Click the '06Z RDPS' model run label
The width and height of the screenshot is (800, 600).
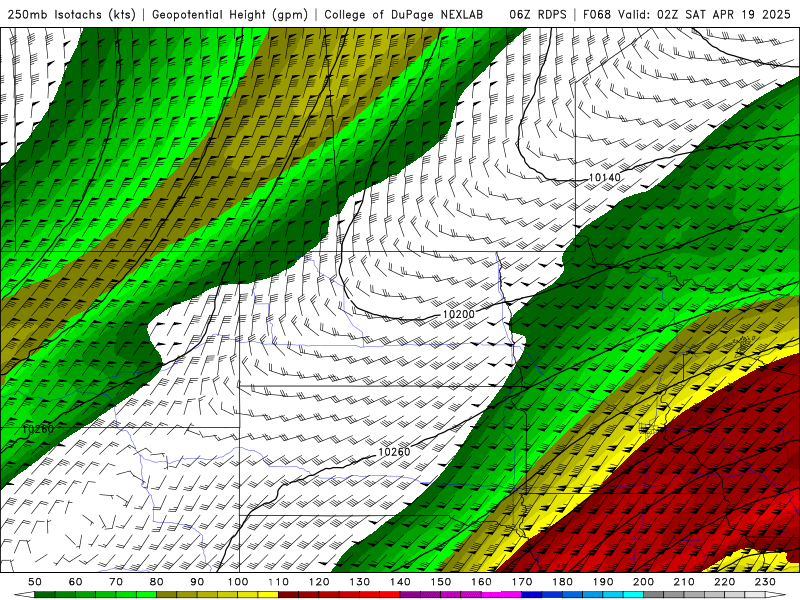coord(538,15)
